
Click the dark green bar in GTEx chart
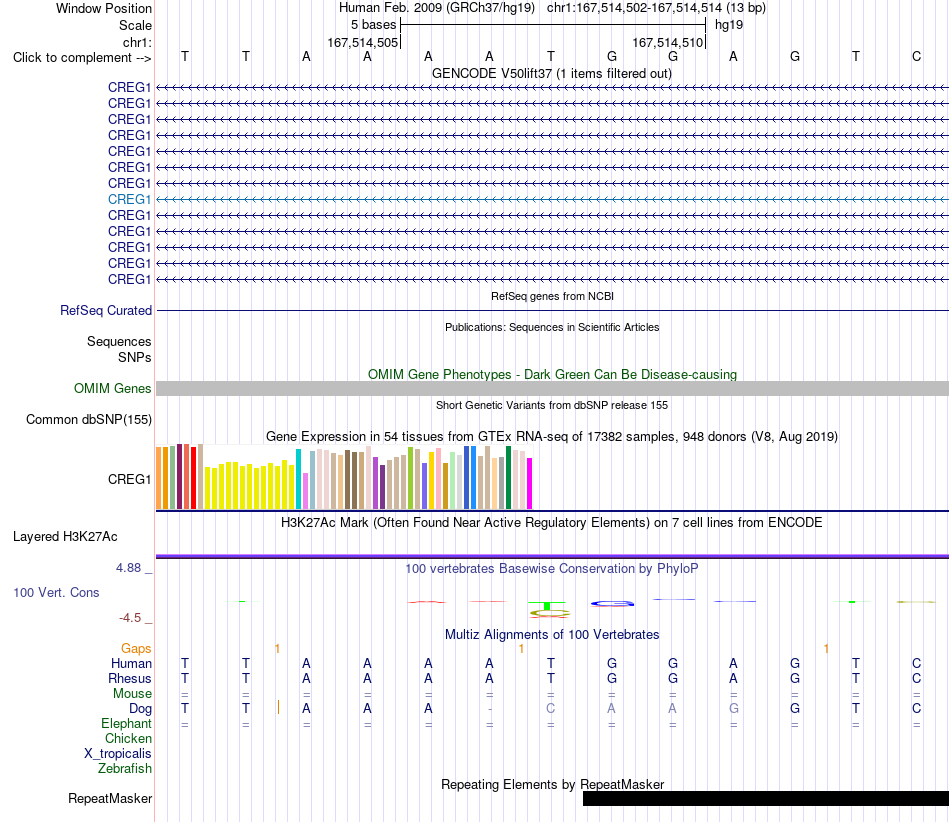click(x=508, y=477)
